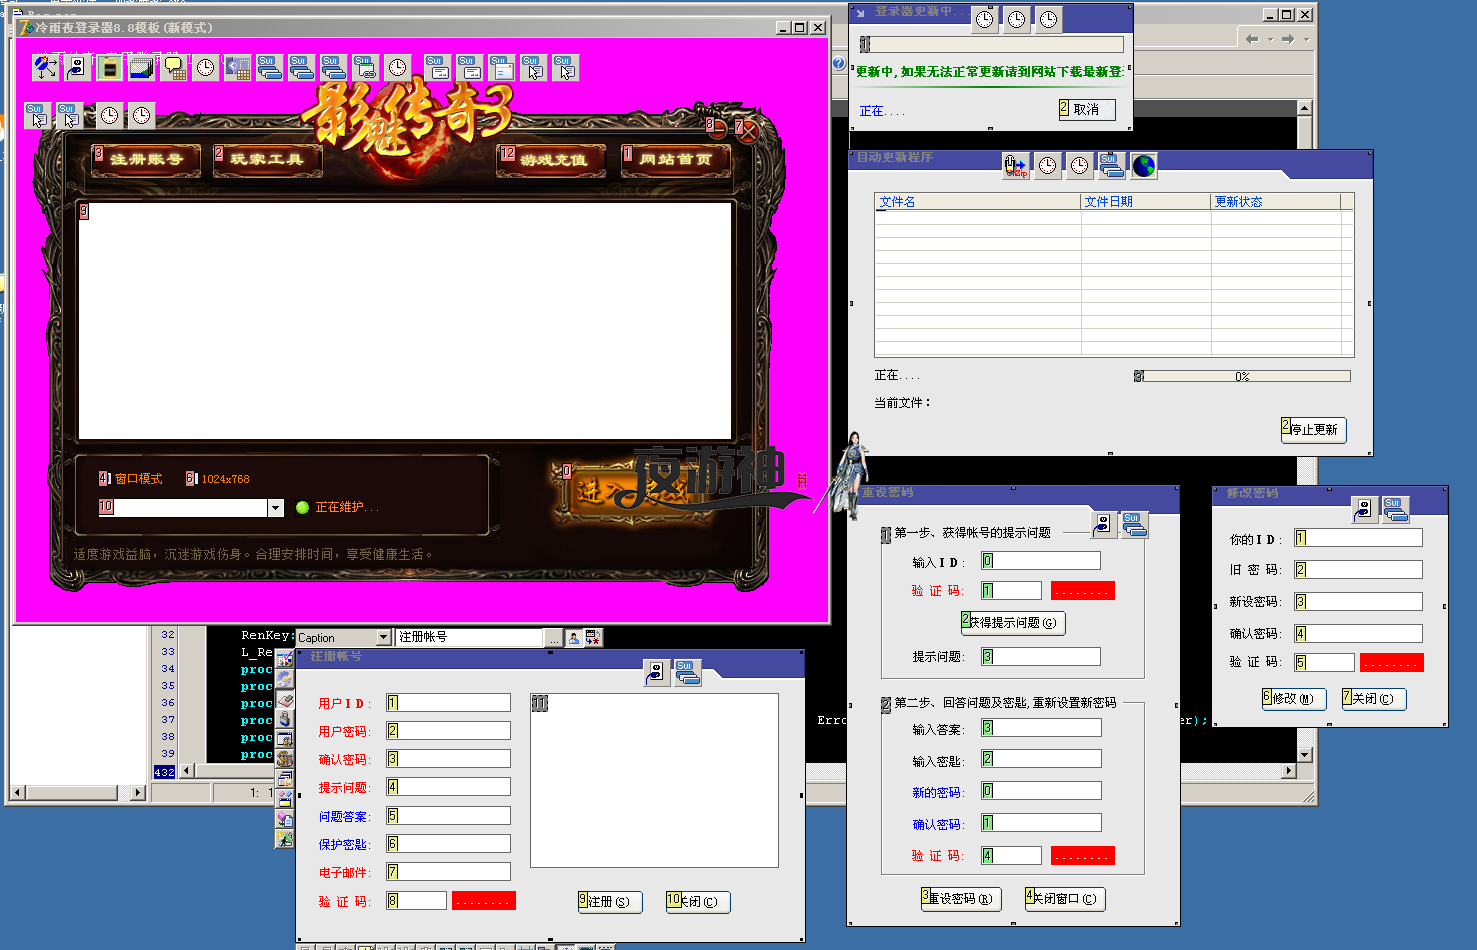The width and height of the screenshot is (1477, 950).
Task: Select the chat balloon grid component icon
Action: pos(174,67)
